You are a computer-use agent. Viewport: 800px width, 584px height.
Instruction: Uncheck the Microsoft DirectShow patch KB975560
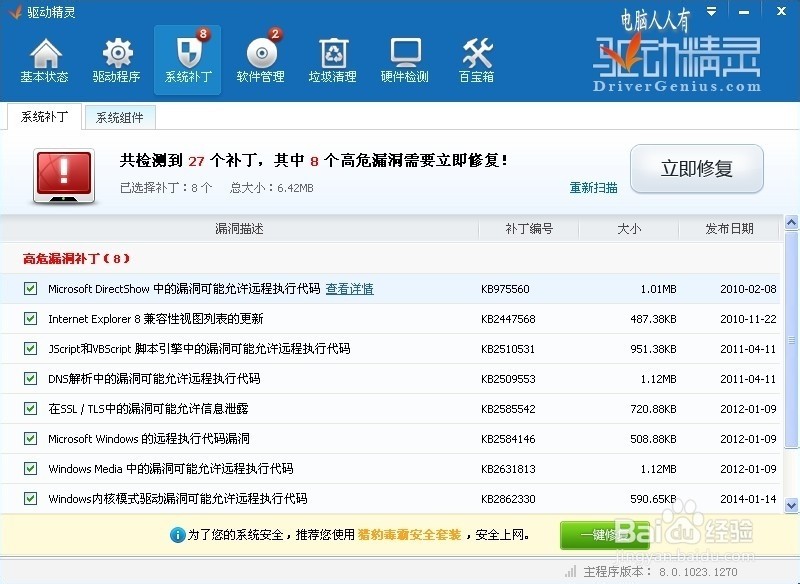(x=31, y=289)
